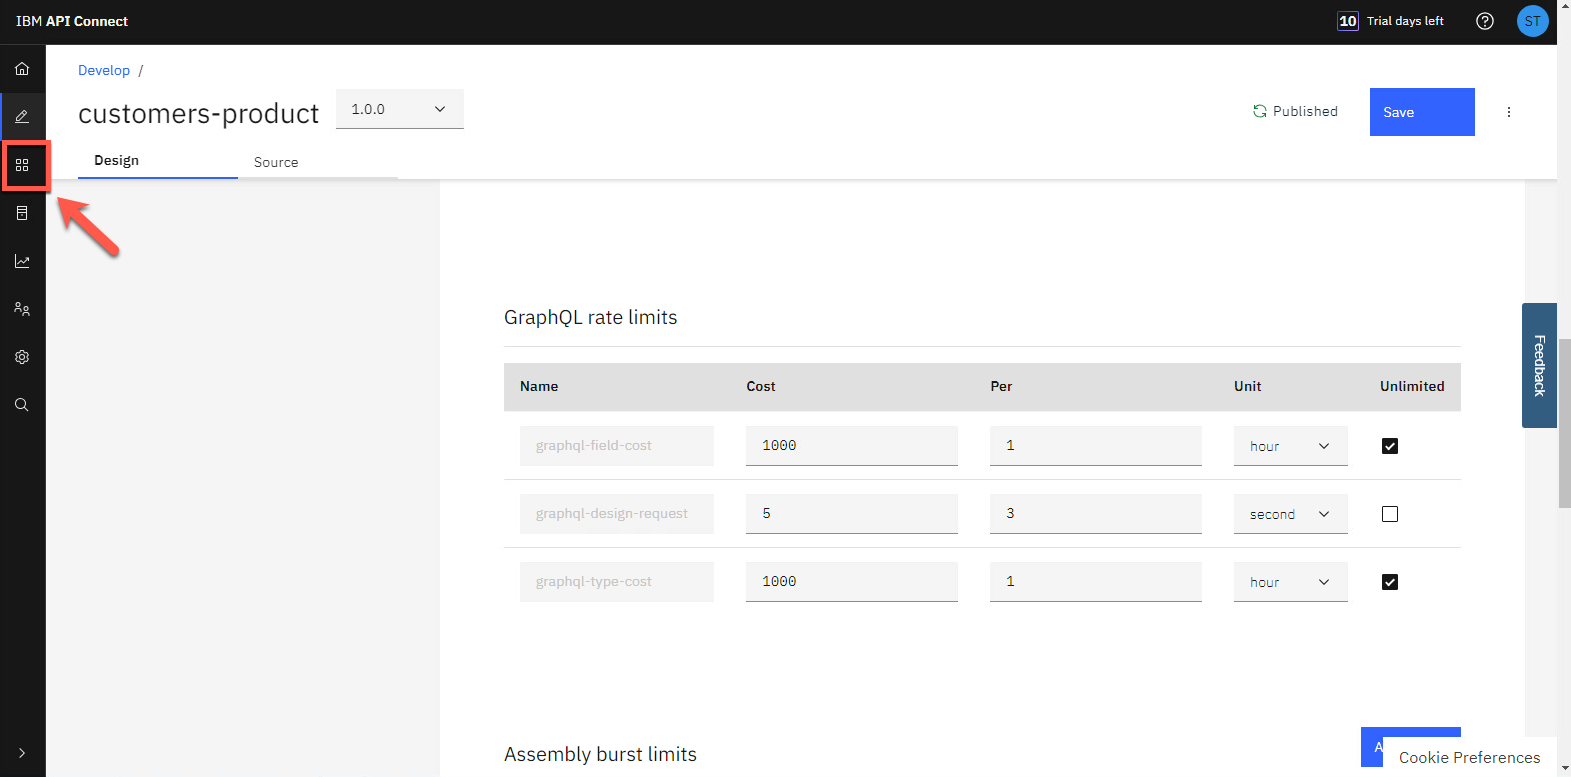Uncheck Unlimited for graphql-field-cost
The width and height of the screenshot is (1571, 777).
pos(1390,446)
